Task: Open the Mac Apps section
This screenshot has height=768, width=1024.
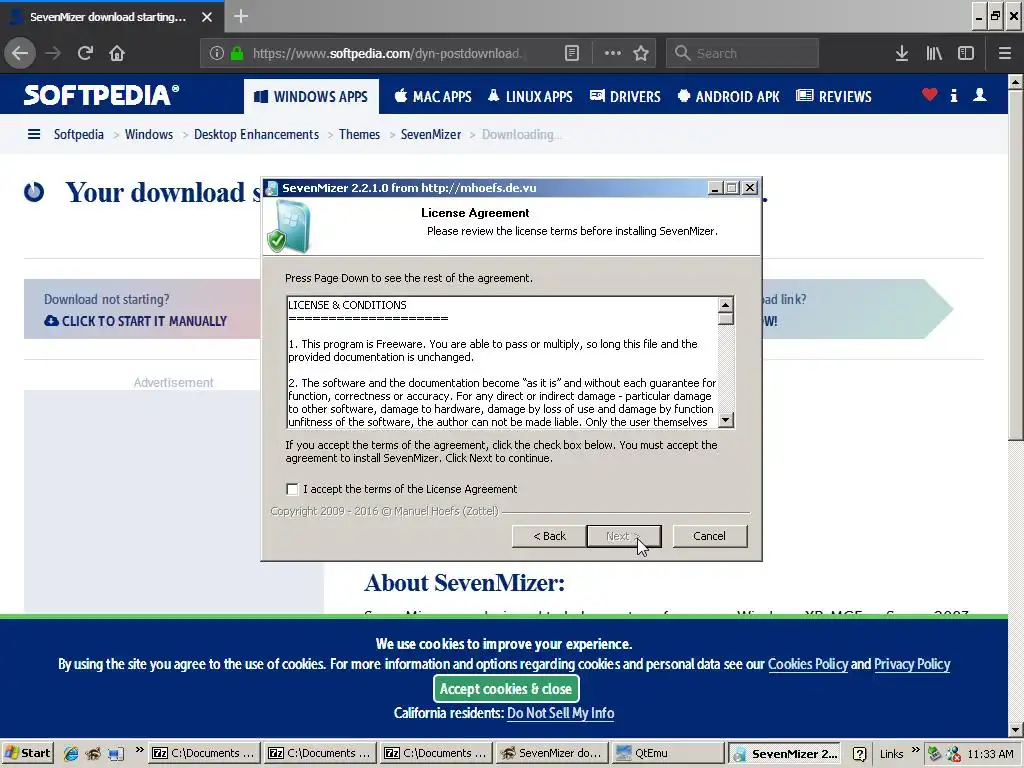Action: click(433, 97)
